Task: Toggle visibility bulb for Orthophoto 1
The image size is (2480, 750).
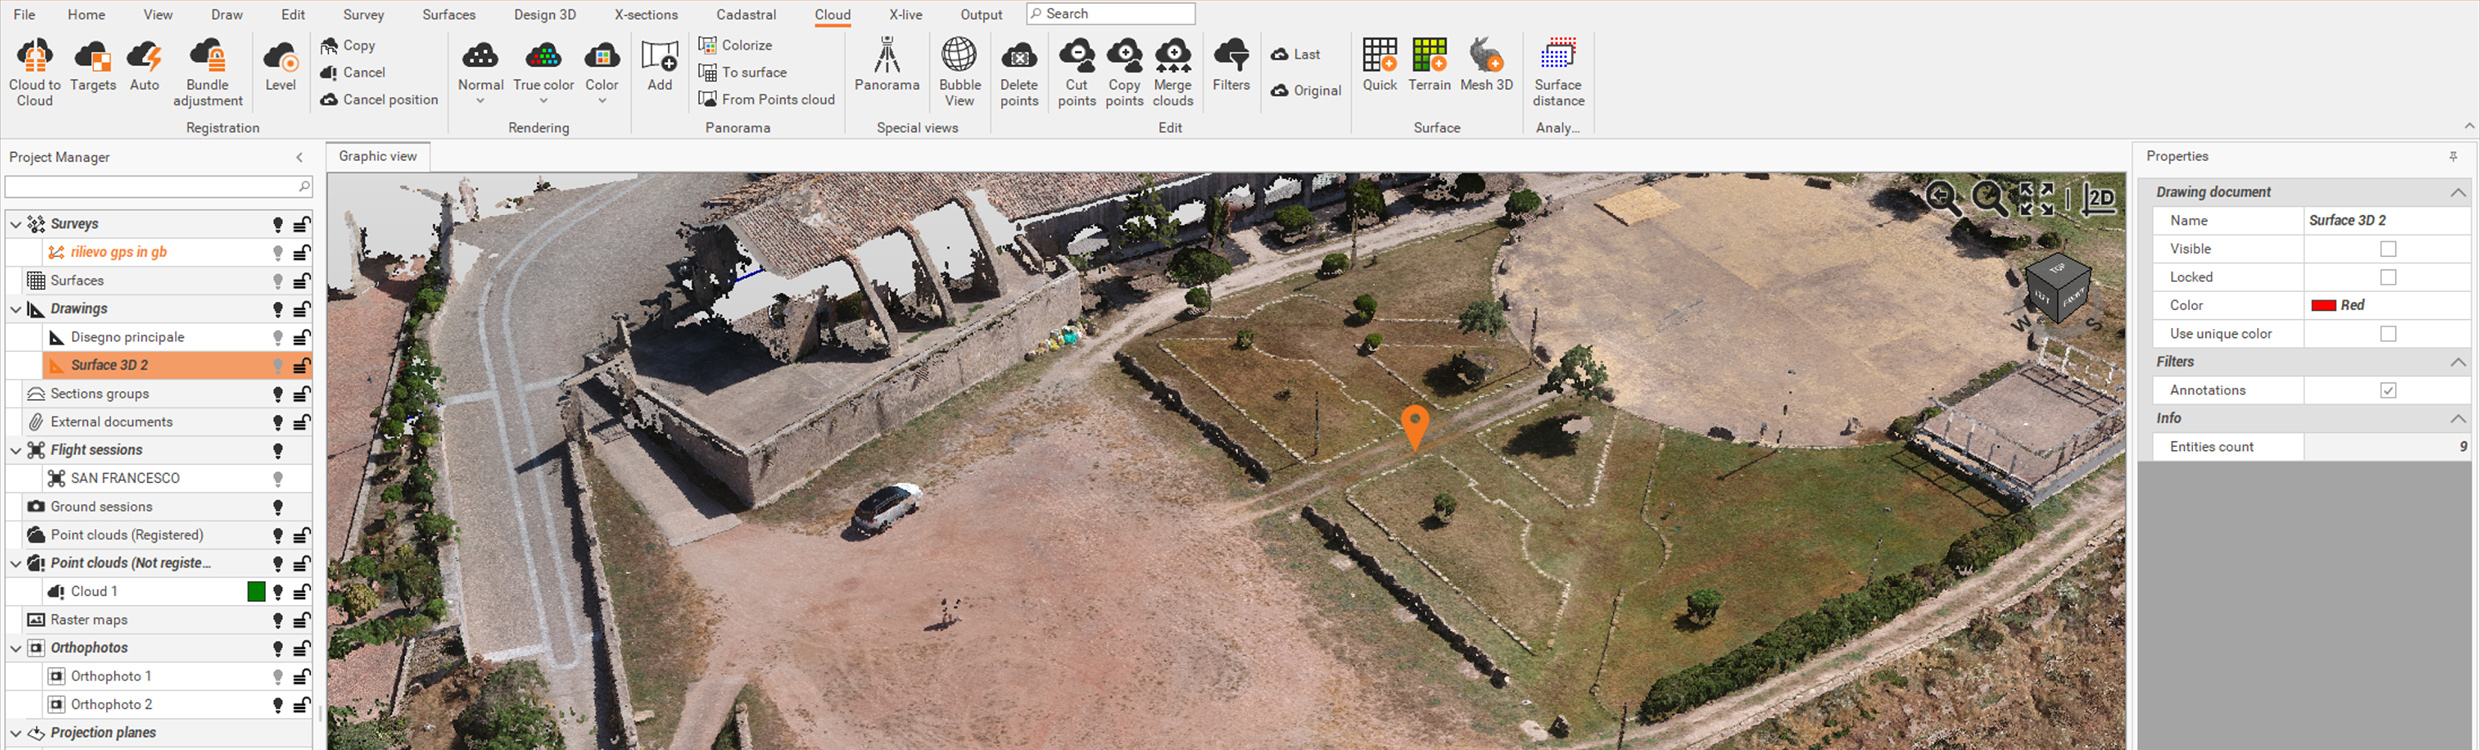Action: point(278,677)
